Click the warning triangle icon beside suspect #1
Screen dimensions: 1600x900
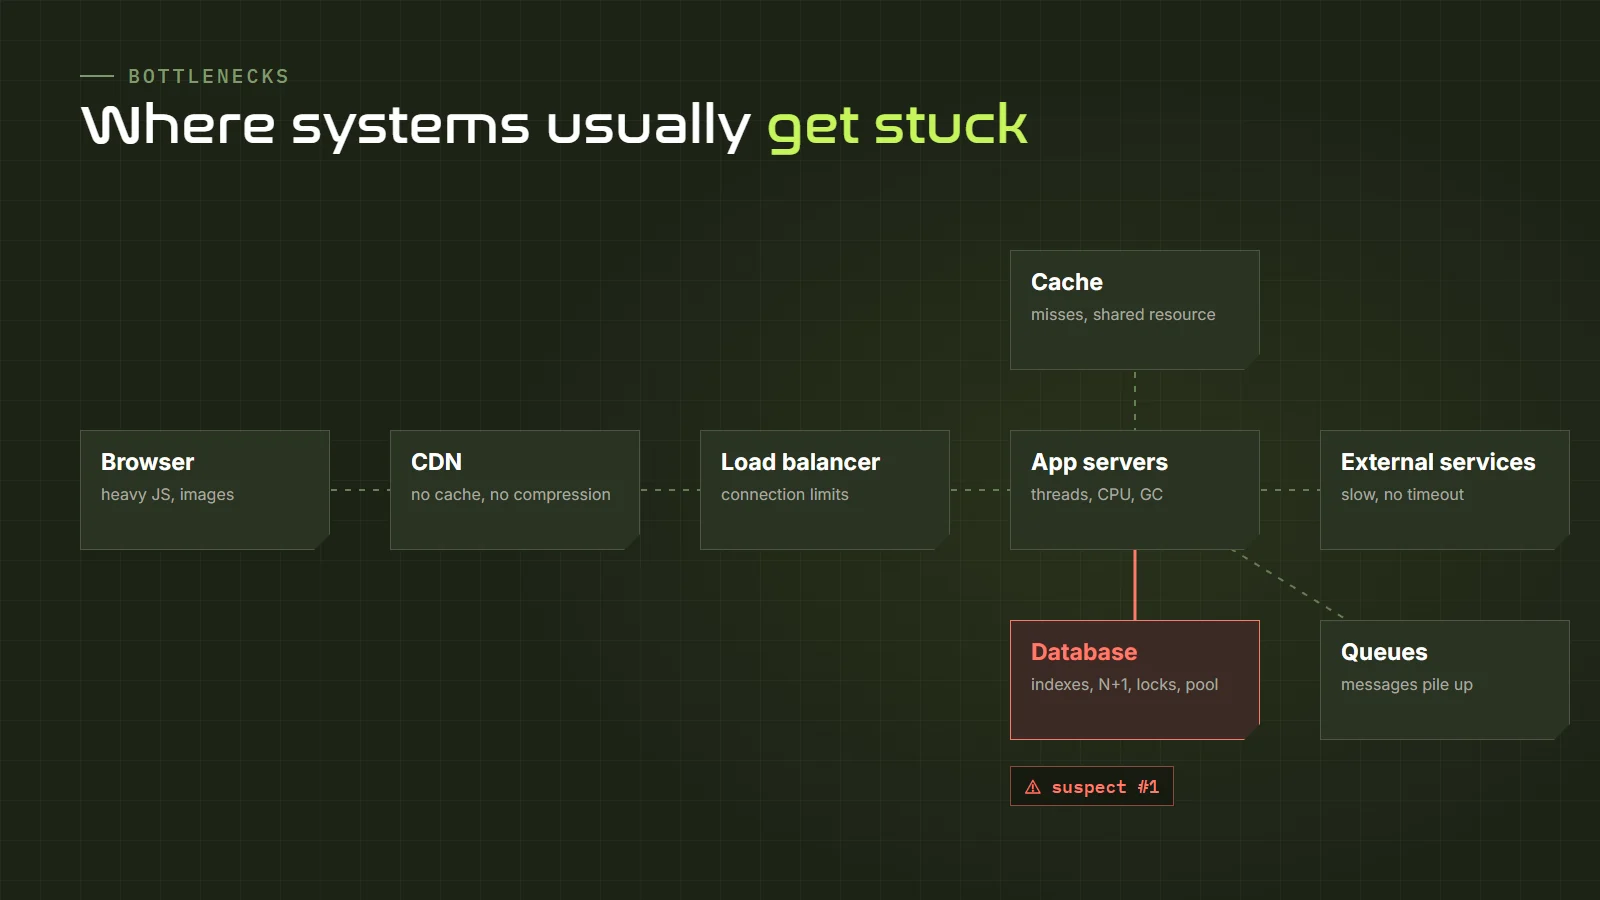tap(1033, 787)
